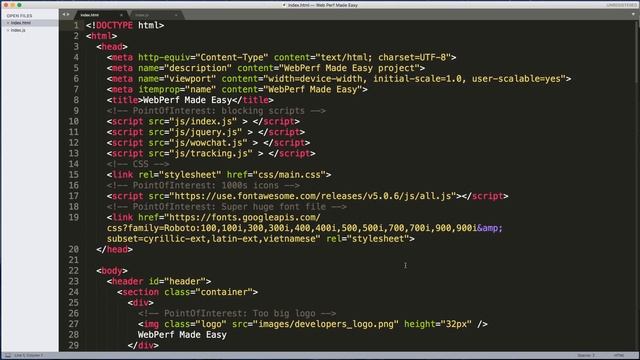Image resolution: width=640 pixels, height=360 pixels.
Task: Close index.html via sidebar x icon
Action: [8, 23]
